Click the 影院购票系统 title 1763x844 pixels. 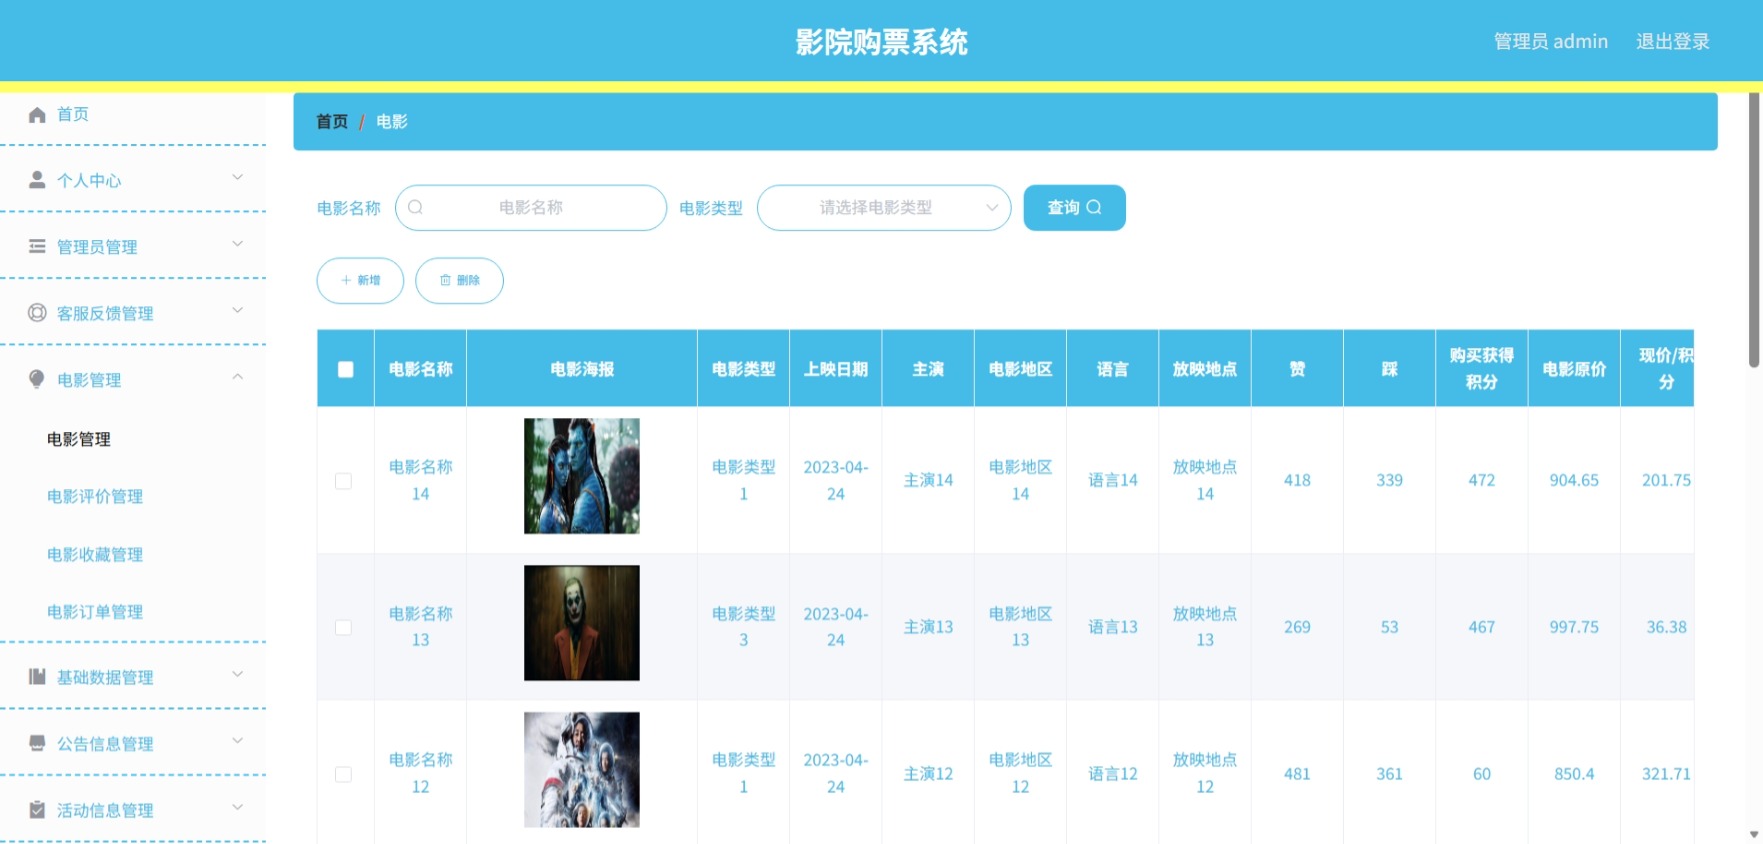881,42
